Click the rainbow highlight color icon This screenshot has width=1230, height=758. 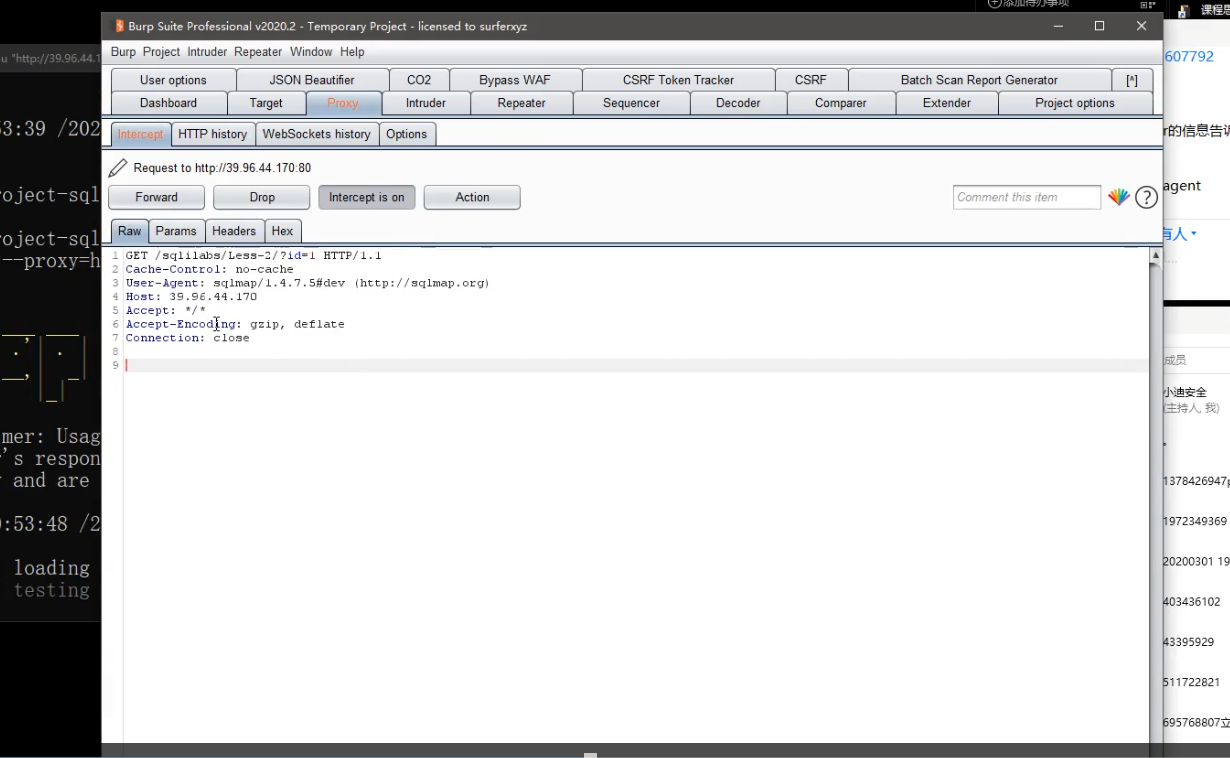click(x=1120, y=197)
